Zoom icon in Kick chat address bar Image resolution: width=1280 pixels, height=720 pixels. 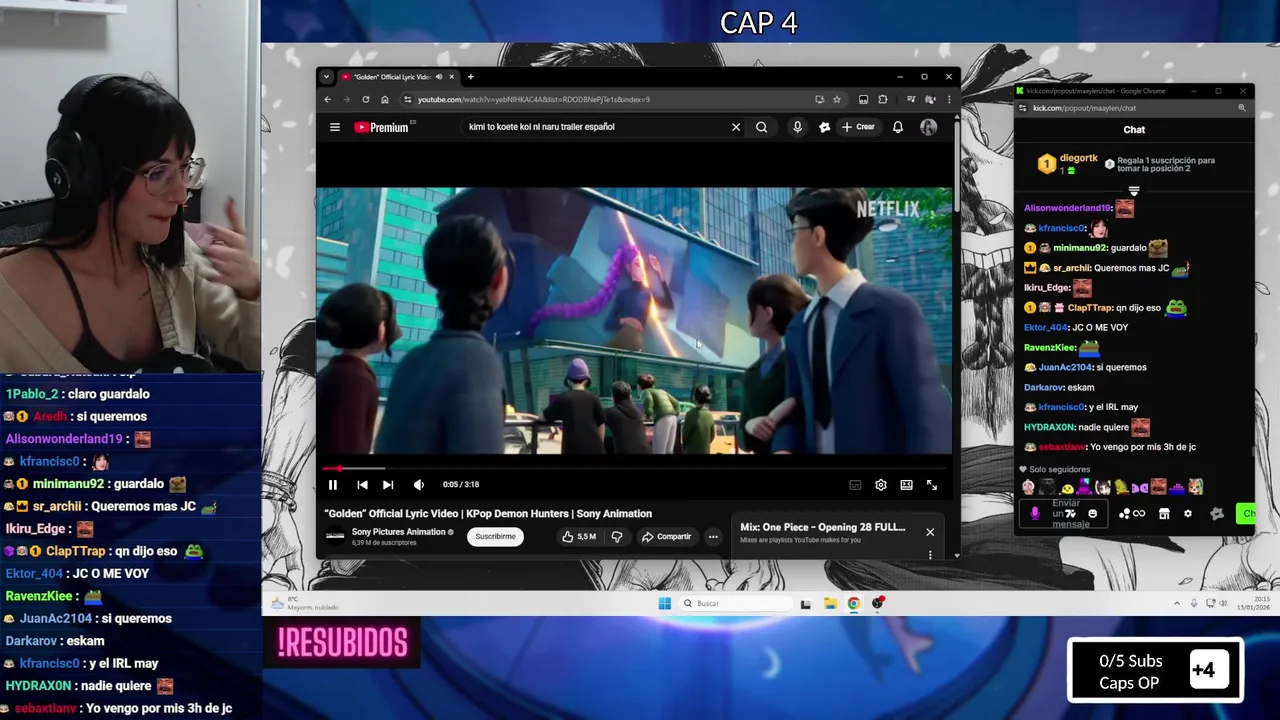click(1242, 108)
